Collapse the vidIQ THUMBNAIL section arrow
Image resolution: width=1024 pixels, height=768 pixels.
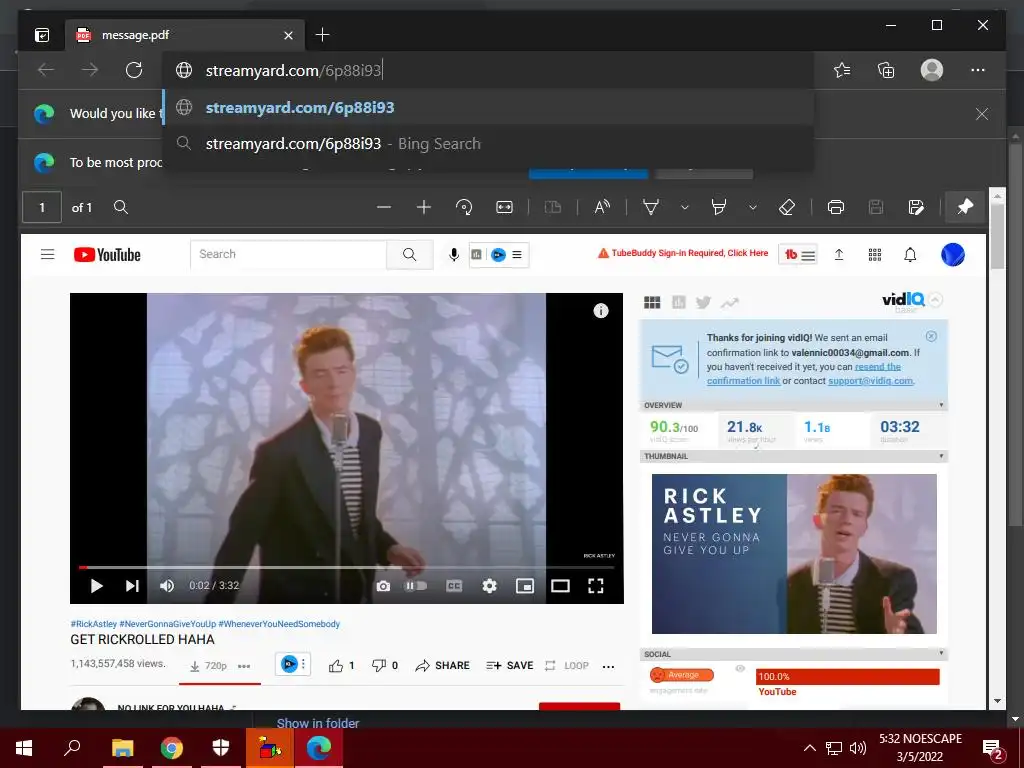pyautogui.click(x=941, y=456)
